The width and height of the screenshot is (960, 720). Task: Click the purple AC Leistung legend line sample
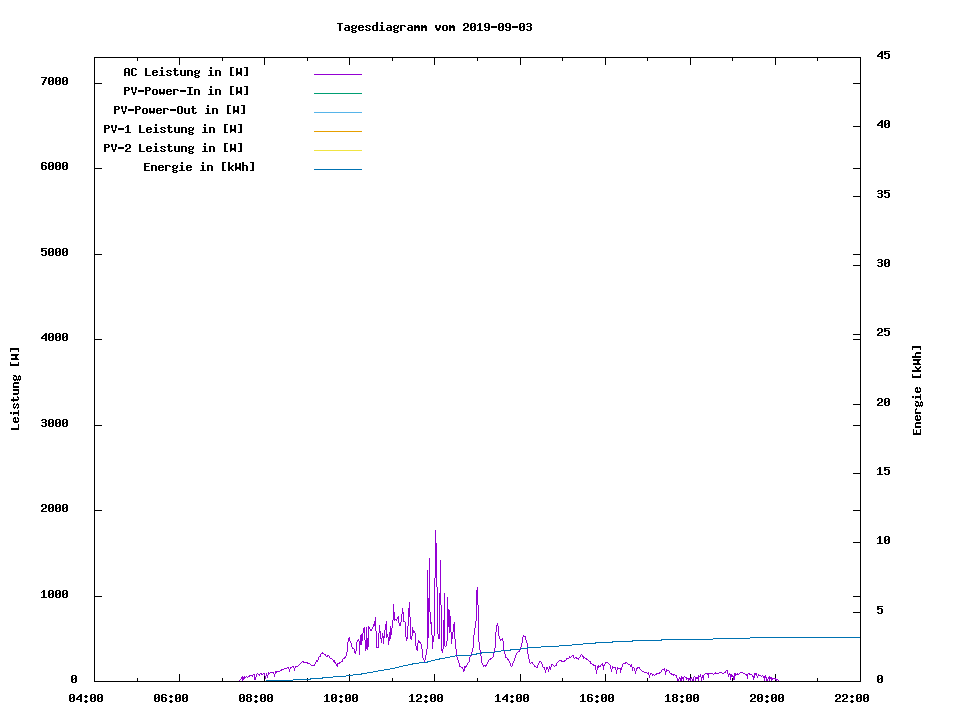tap(337, 74)
